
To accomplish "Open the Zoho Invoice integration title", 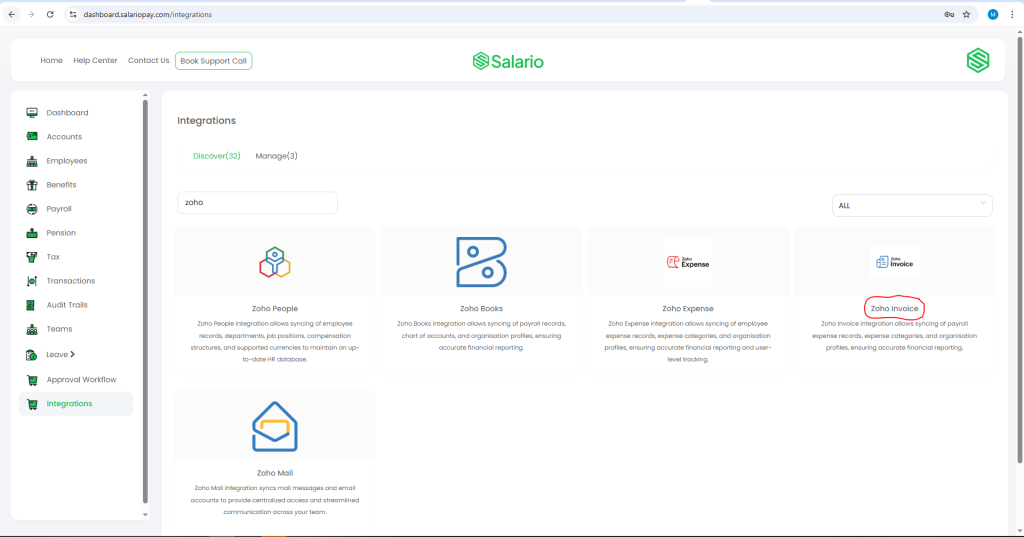I will tap(894, 308).
